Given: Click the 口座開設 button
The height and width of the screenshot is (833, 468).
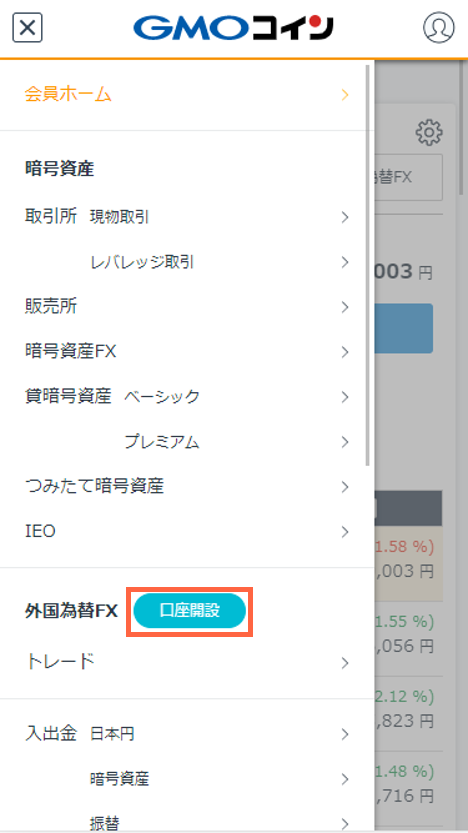Looking at the screenshot, I should coord(190,611).
